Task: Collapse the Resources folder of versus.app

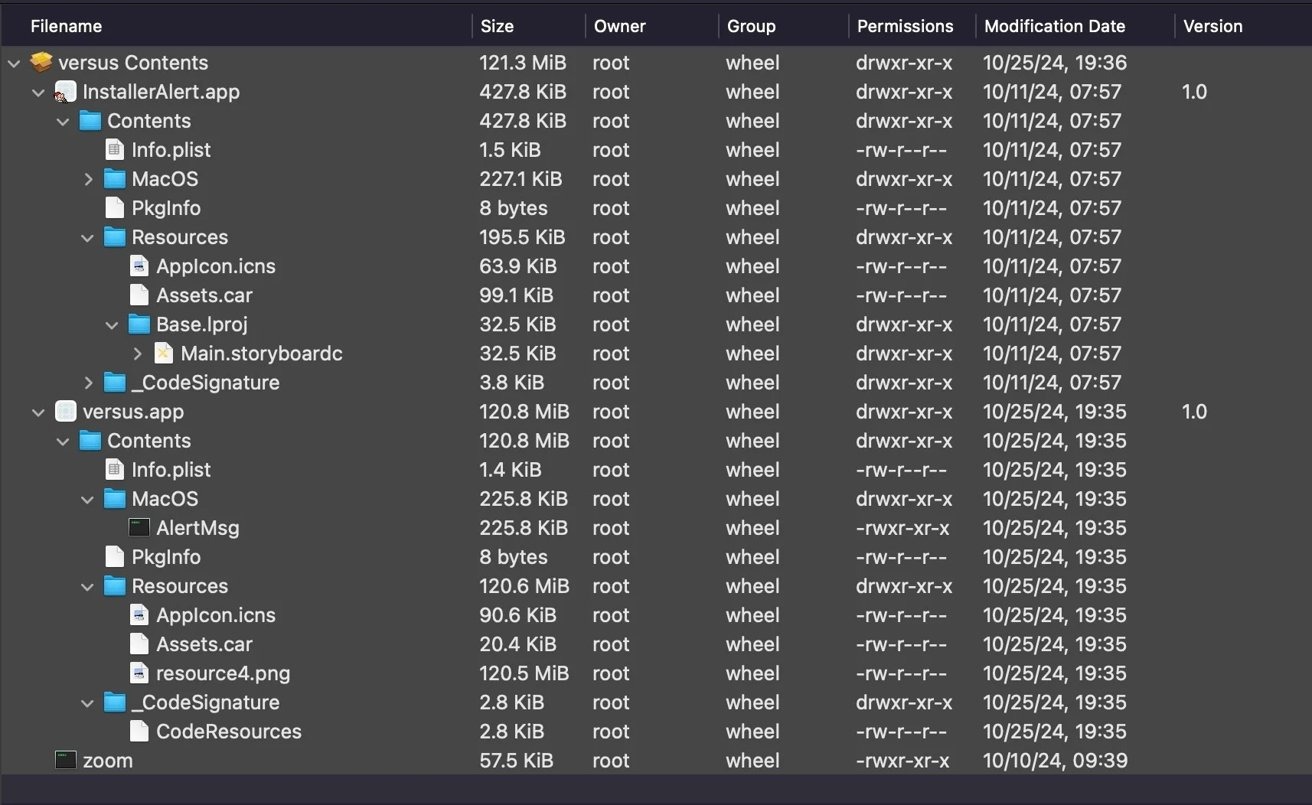Action: [x=87, y=586]
